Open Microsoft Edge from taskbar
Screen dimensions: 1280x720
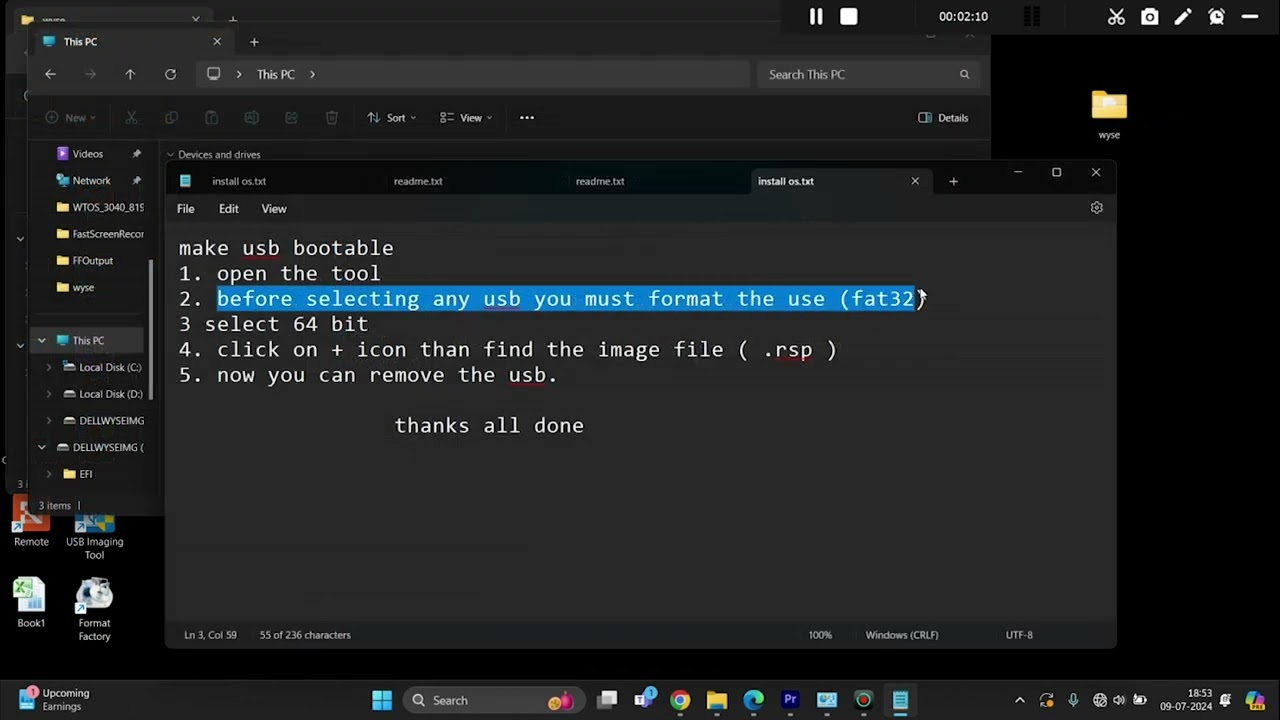pos(753,700)
